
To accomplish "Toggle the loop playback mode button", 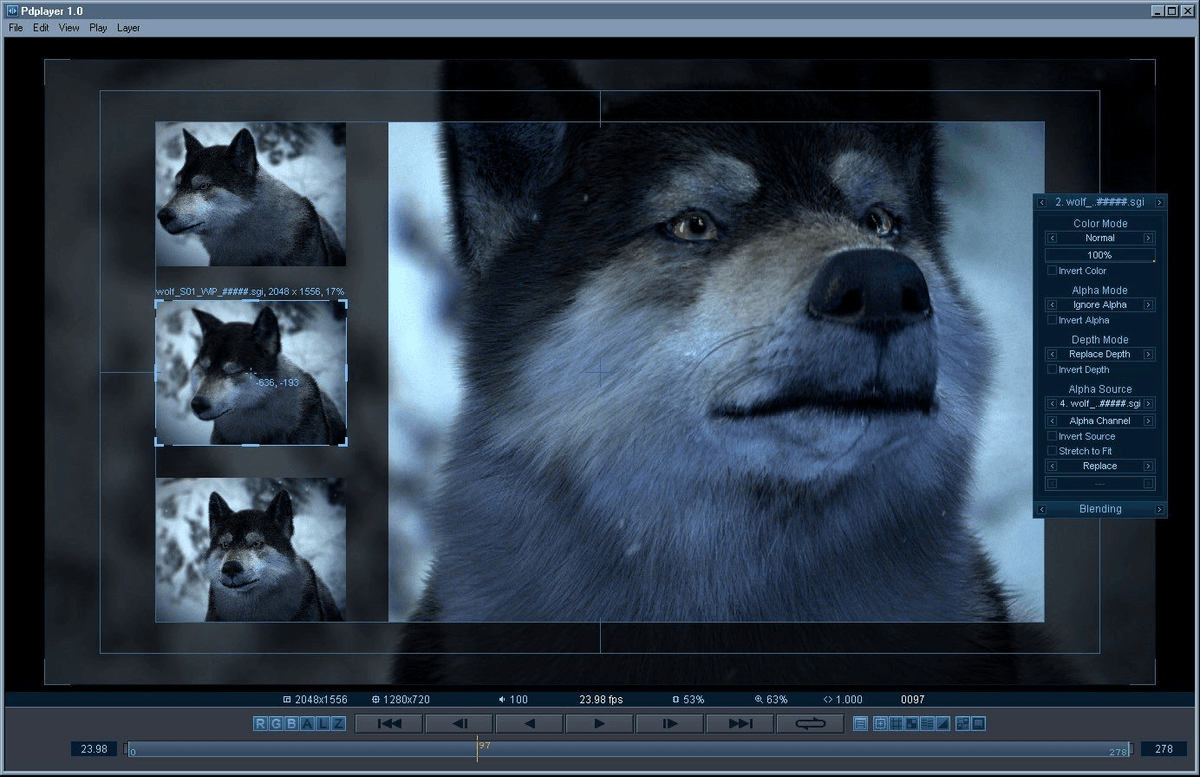I will [810, 724].
